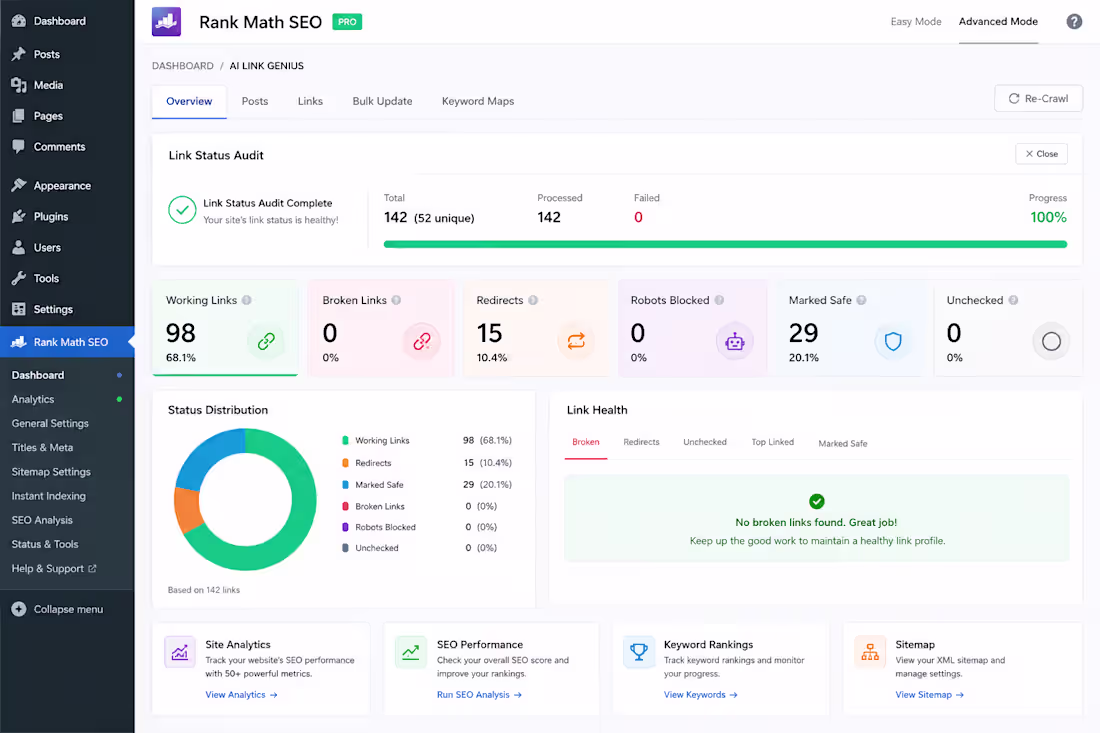Select the Unchecked tab in Link Health

pos(705,443)
